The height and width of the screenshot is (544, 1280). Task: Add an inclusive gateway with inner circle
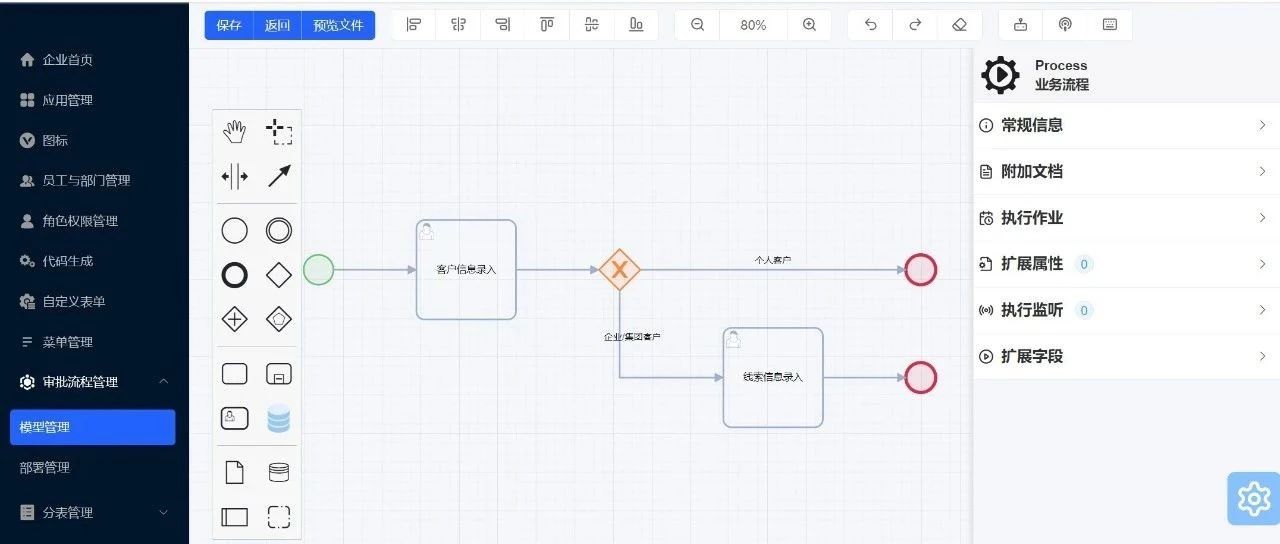pyautogui.click(x=279, y=319)
